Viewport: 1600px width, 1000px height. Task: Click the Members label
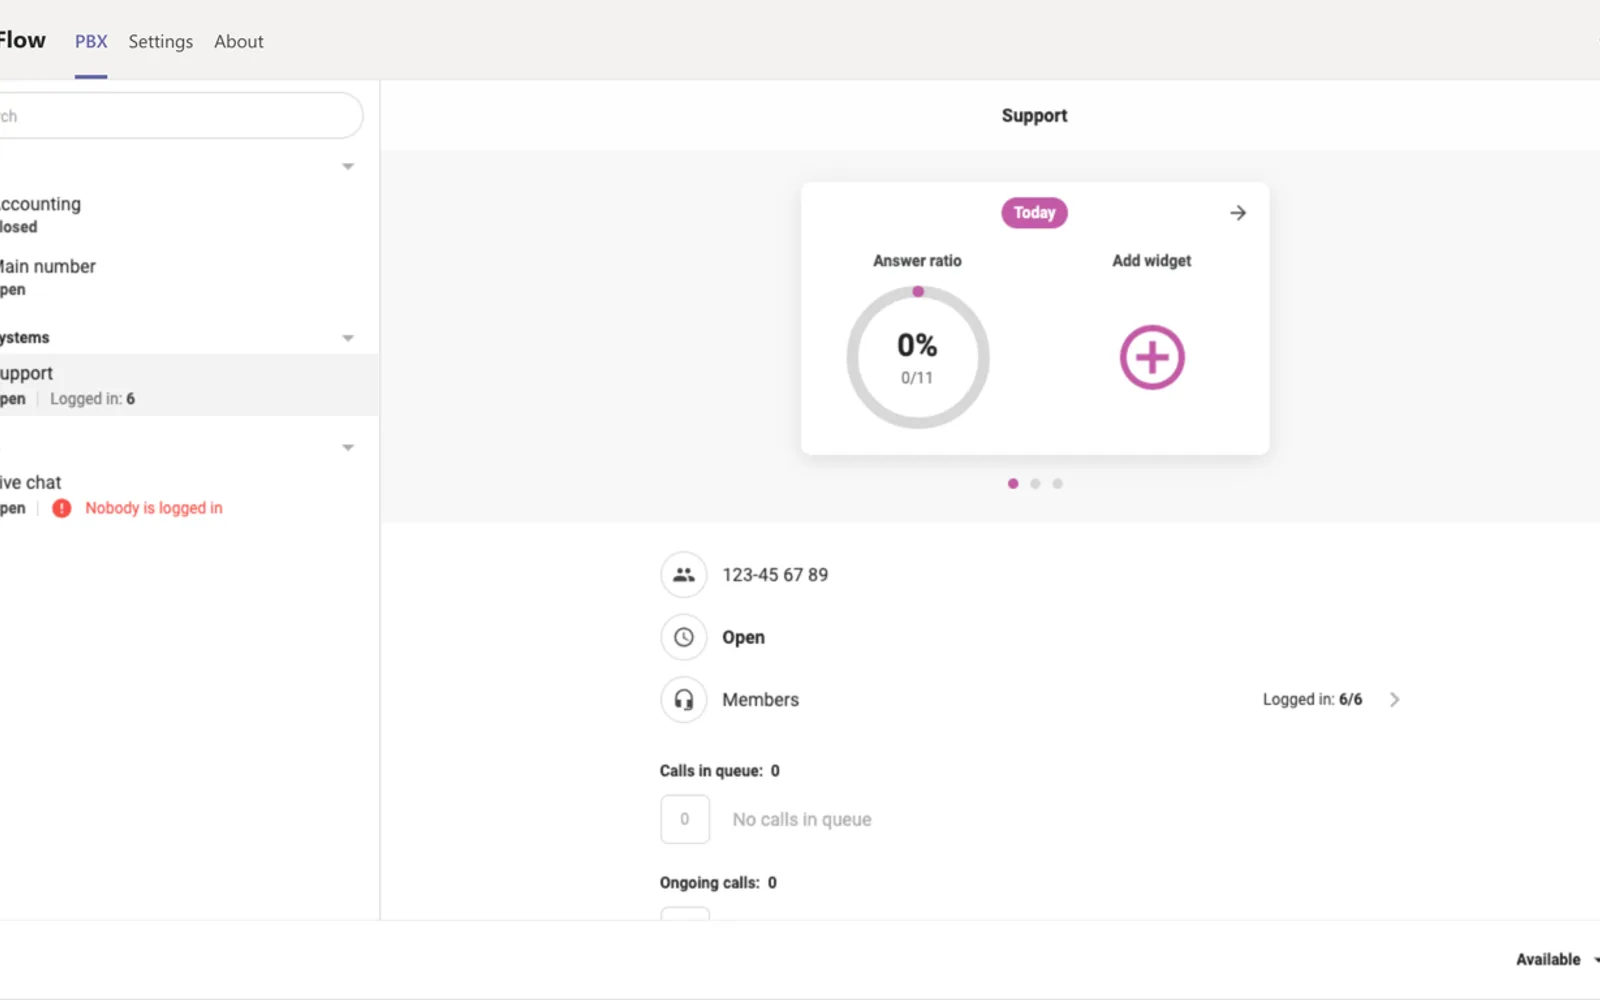[x=760, y=700]
